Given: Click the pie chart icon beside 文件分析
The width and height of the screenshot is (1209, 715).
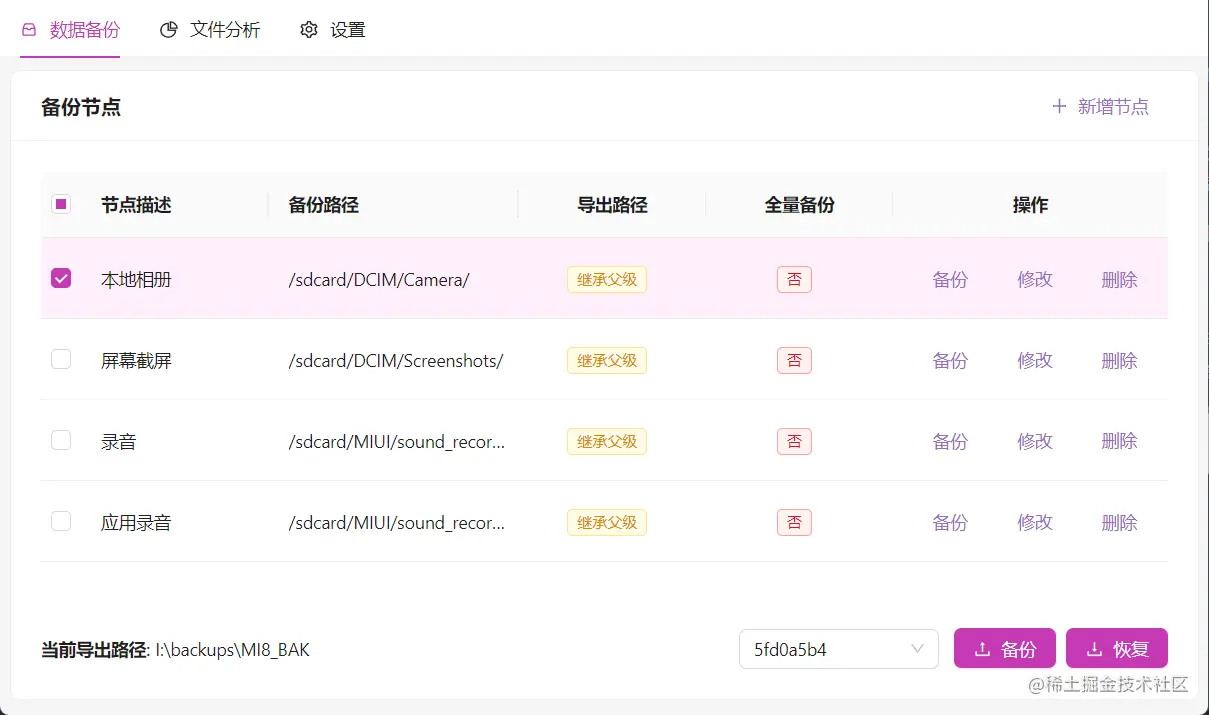Looking at the screenshot, I should point(169,30).
